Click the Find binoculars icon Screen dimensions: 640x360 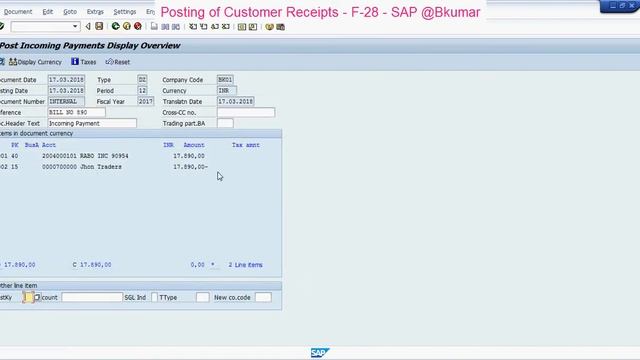coord(165,27)
